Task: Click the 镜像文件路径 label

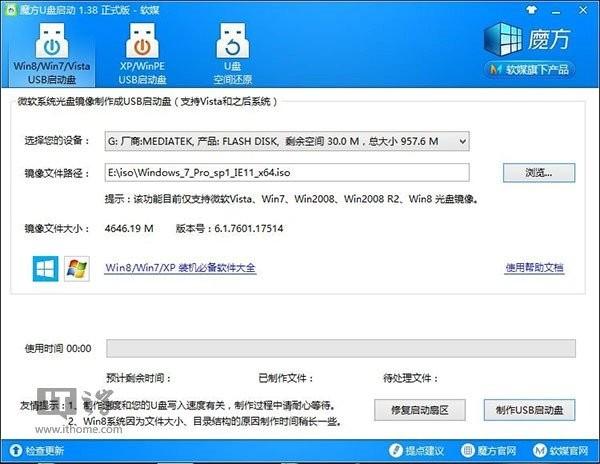Action: tap(57, 173)
